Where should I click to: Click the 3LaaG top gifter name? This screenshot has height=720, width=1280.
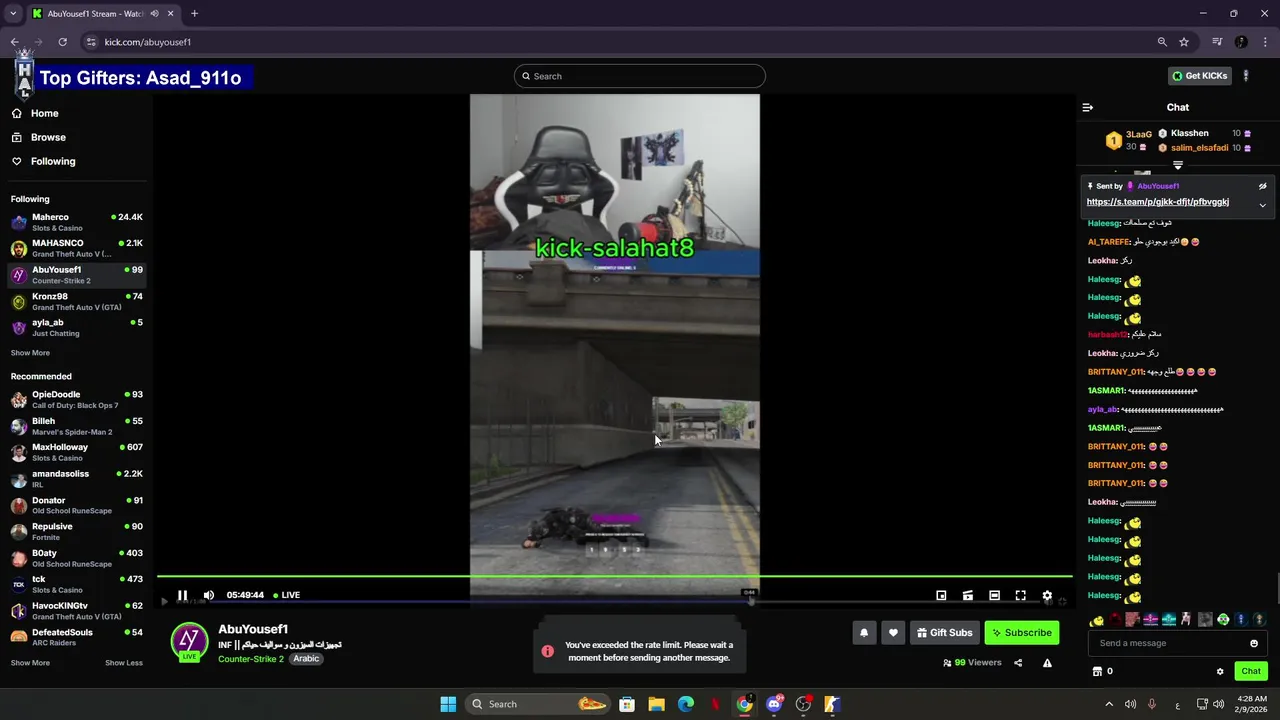click(x=1139, y=134)
